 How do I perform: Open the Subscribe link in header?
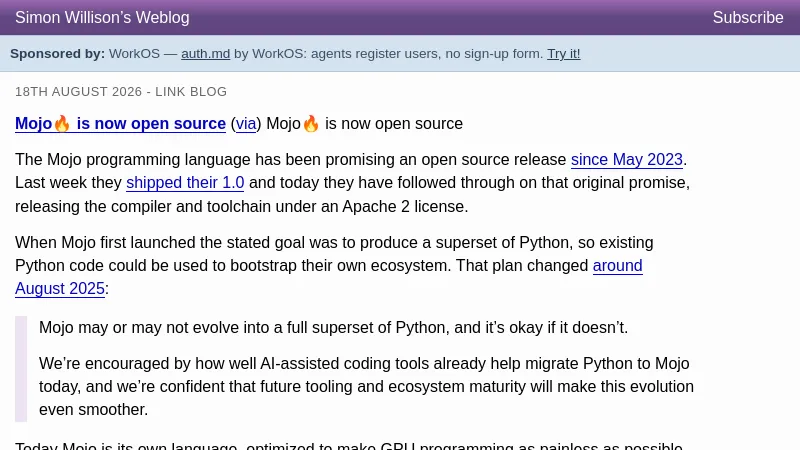click(748, 17)
